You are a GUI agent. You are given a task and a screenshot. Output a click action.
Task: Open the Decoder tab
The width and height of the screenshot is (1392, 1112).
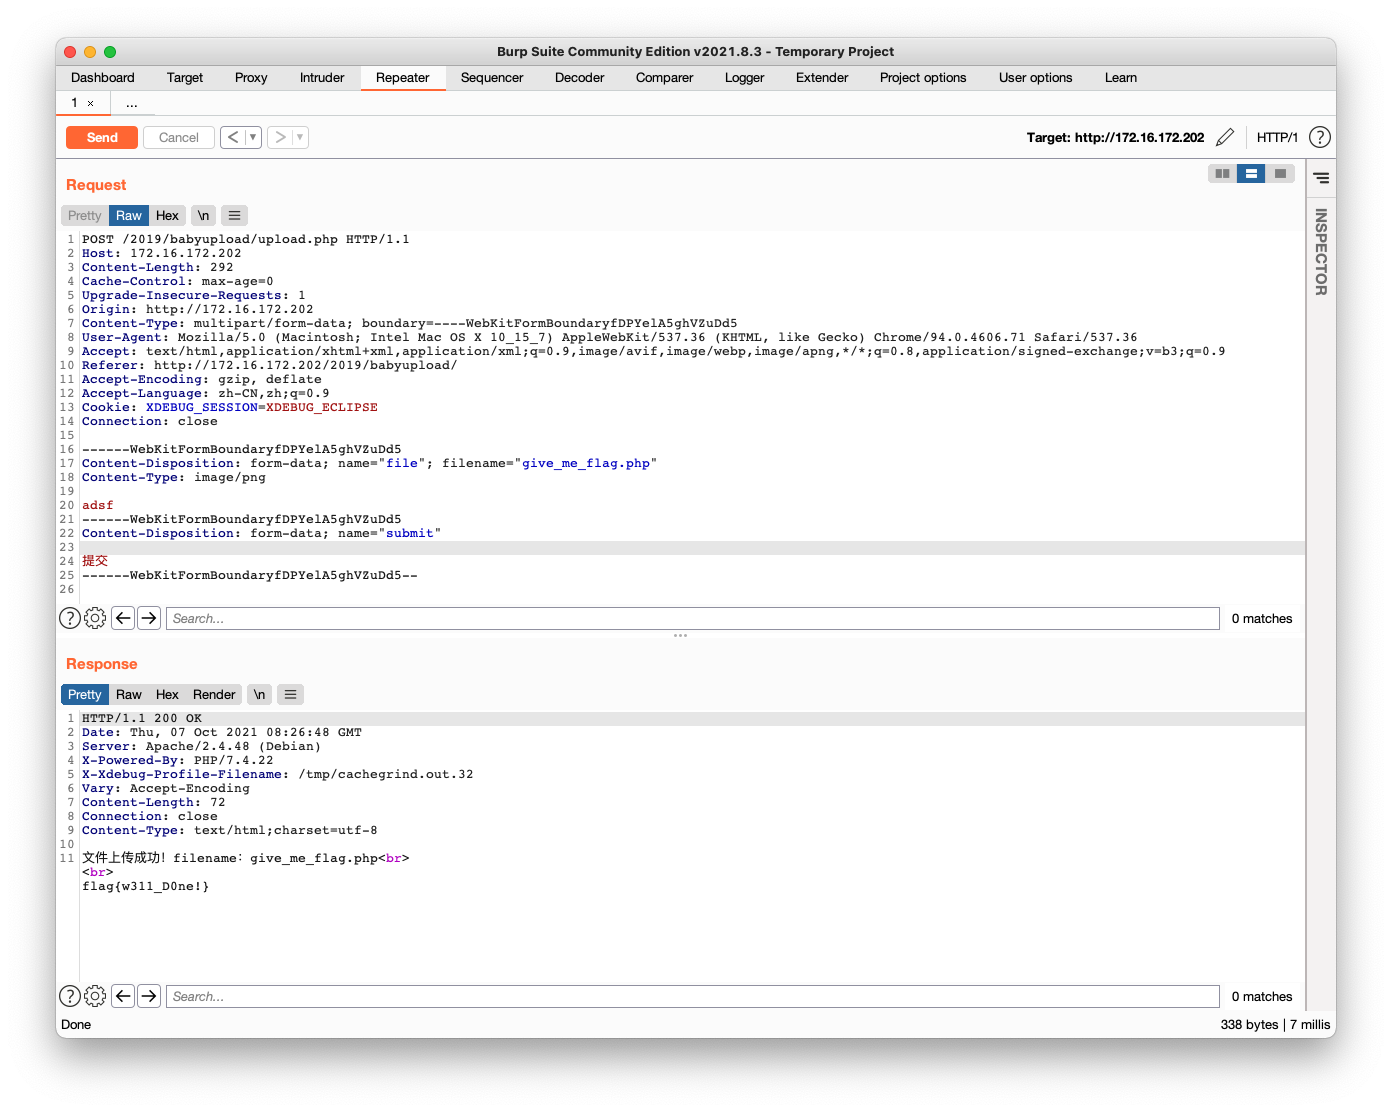(580, 78)
